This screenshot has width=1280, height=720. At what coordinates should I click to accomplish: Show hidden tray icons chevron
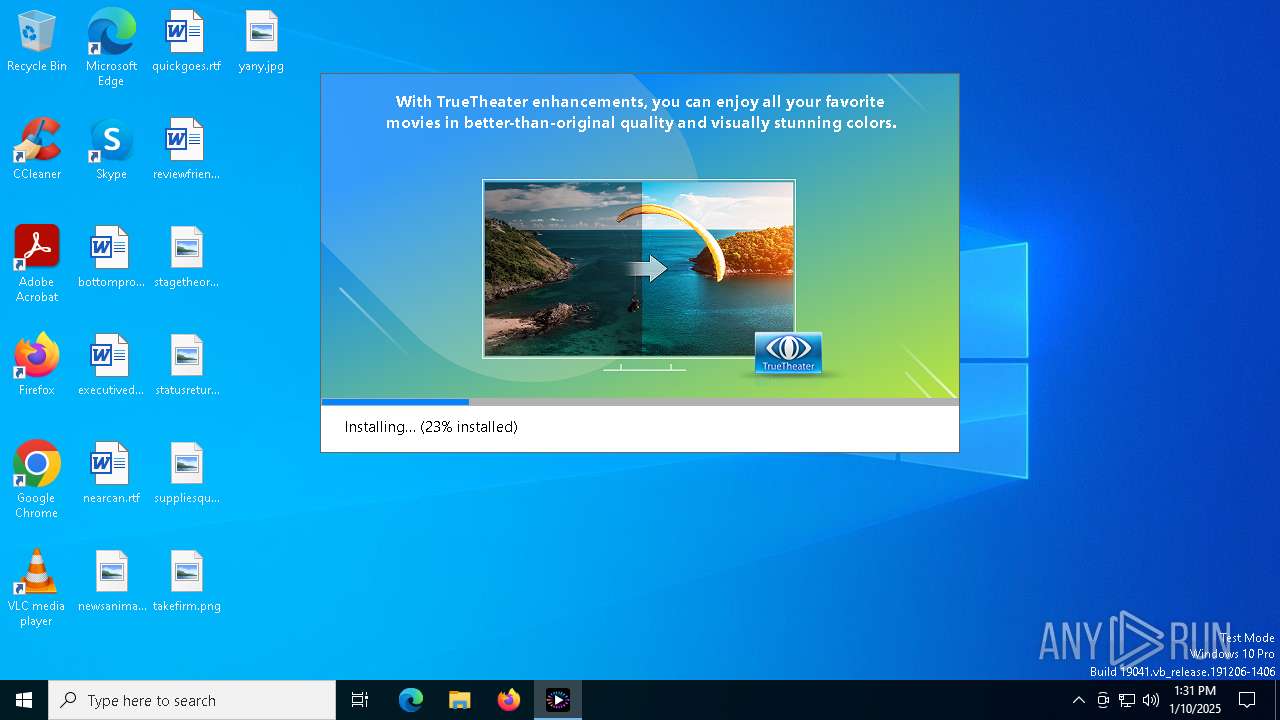point(1078,700)
